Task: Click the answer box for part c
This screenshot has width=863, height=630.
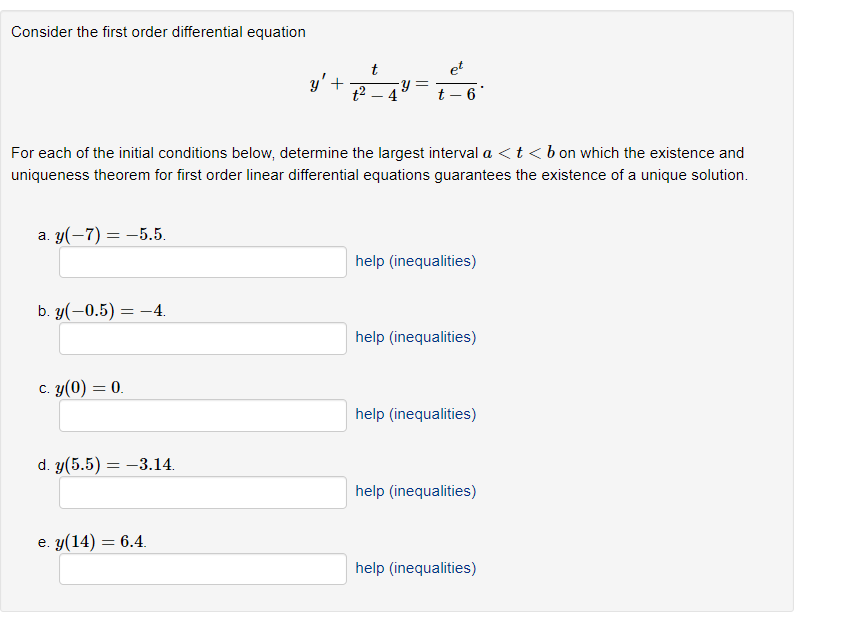Action: [203, 415]
